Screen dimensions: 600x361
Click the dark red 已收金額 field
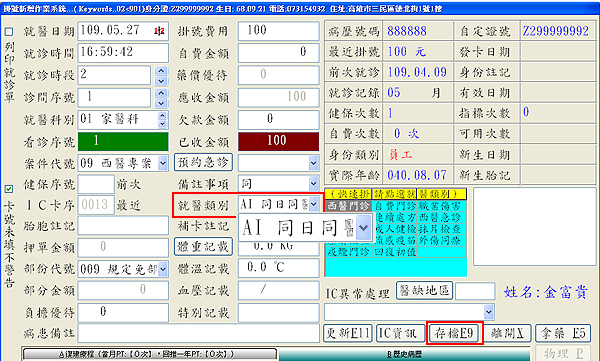278,141
